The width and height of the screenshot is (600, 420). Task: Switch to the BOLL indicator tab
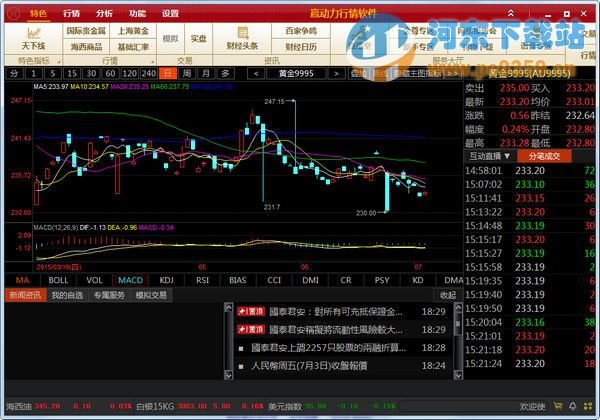pos(58,280)
